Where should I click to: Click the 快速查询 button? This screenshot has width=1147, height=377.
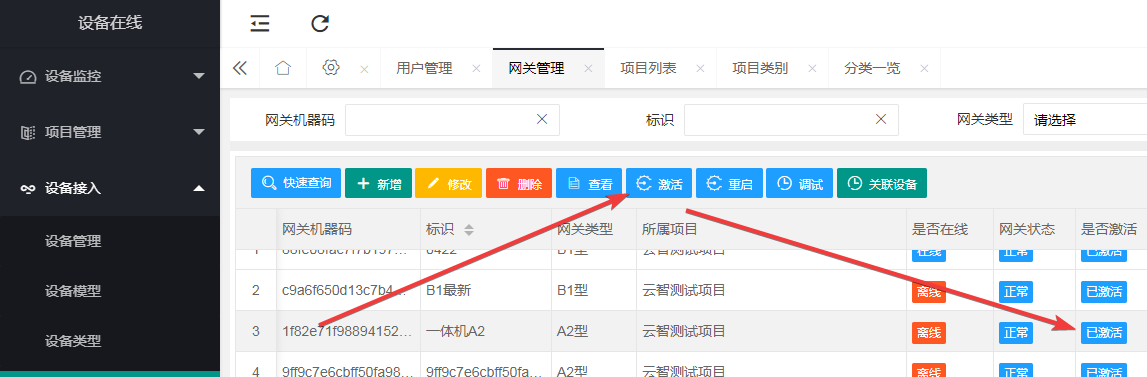coord(296,183)
